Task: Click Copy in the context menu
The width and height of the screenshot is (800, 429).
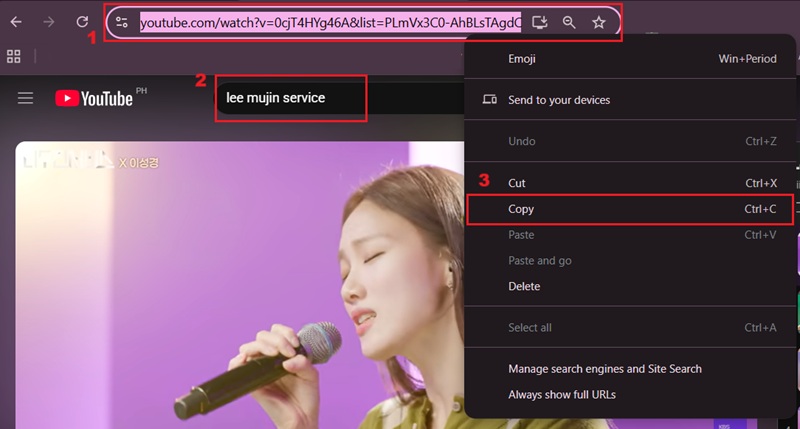Action: (521, 209)
